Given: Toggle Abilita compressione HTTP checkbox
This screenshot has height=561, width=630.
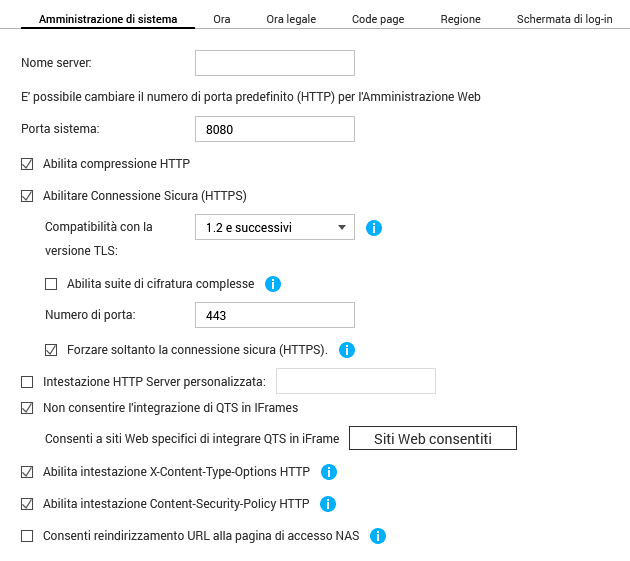Looking at the screenshot, I should pos(27,163).
